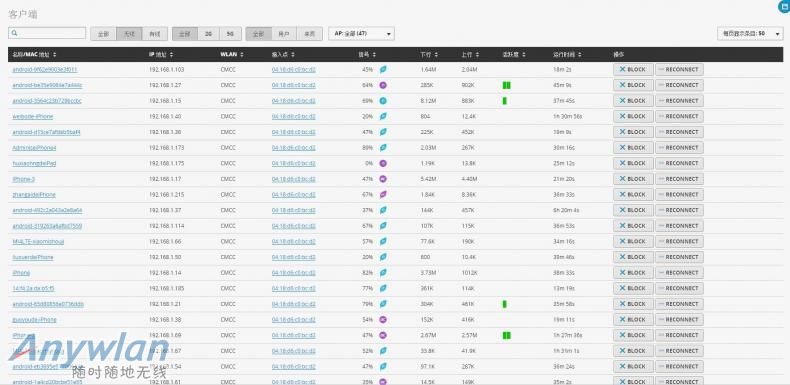Click the purple leaf icon for 192.168.1.215
This screenshot has width=790, height=385.
(383, 195)
